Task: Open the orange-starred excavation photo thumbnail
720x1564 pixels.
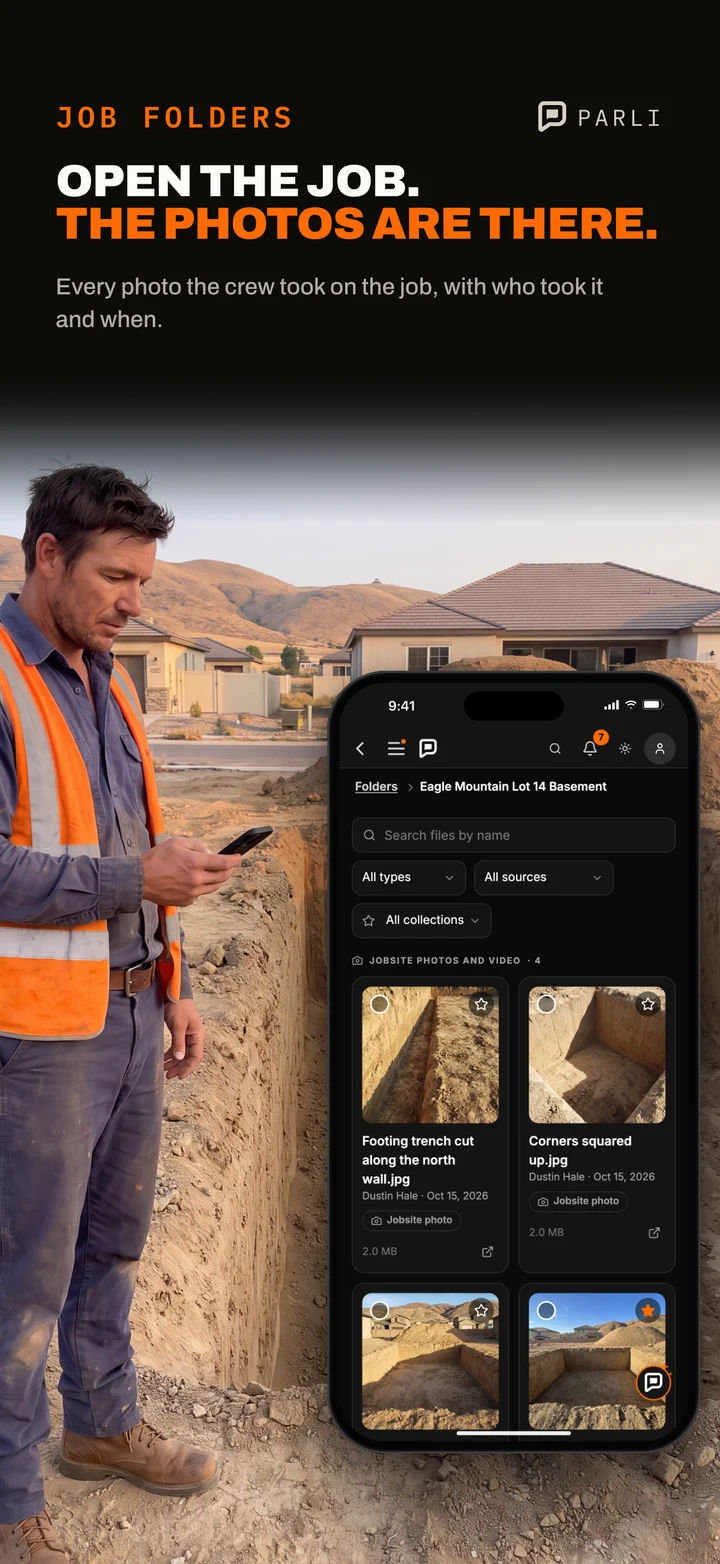Action: (x=597, y=1361)
